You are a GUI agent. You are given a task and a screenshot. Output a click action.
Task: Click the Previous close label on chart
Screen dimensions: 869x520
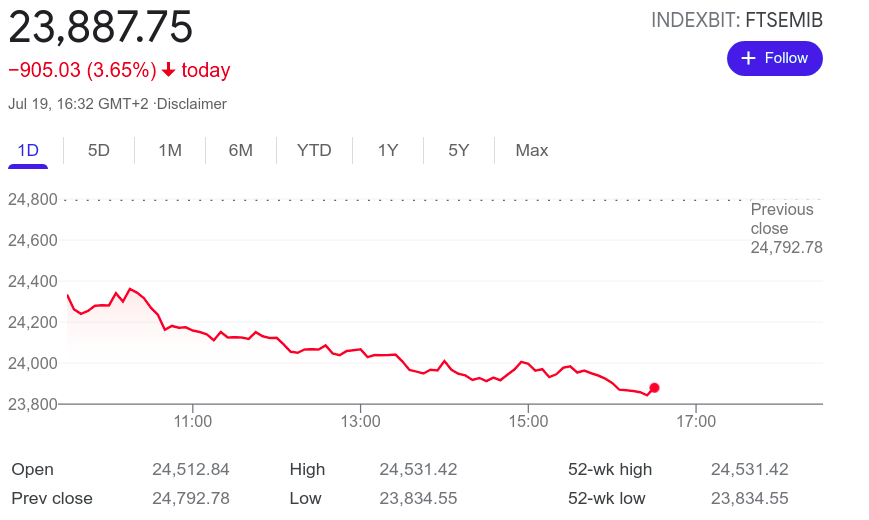click(x=782, y=219)
